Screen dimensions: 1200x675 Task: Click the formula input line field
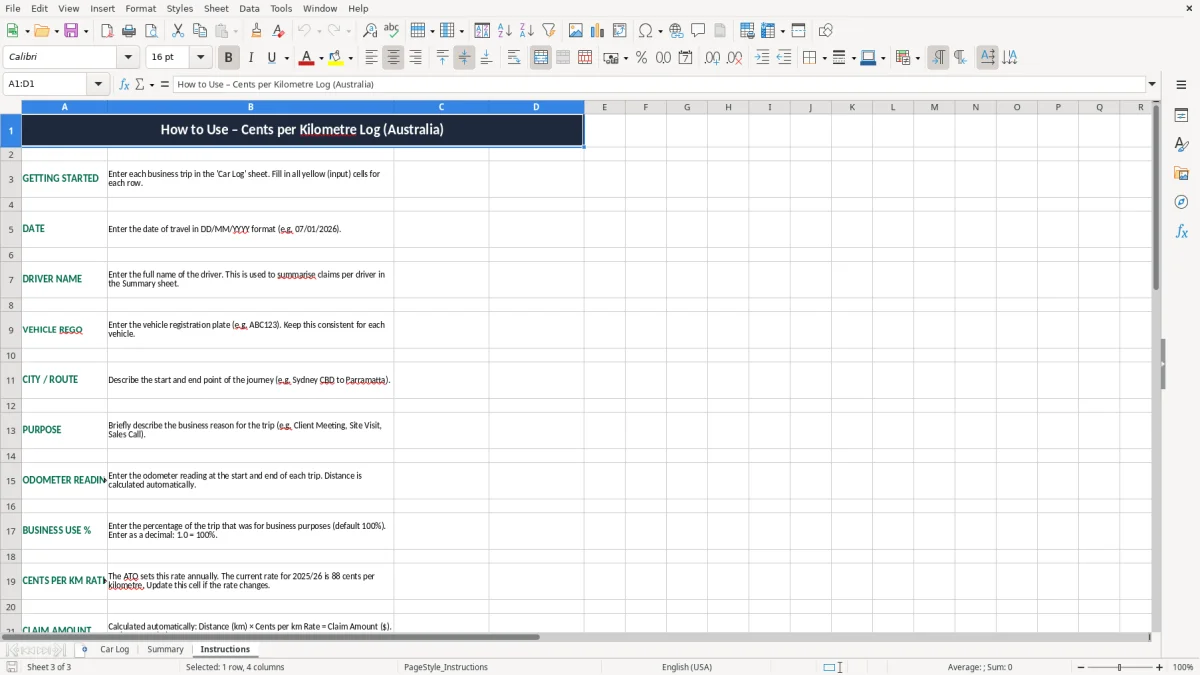click(659, 85)
